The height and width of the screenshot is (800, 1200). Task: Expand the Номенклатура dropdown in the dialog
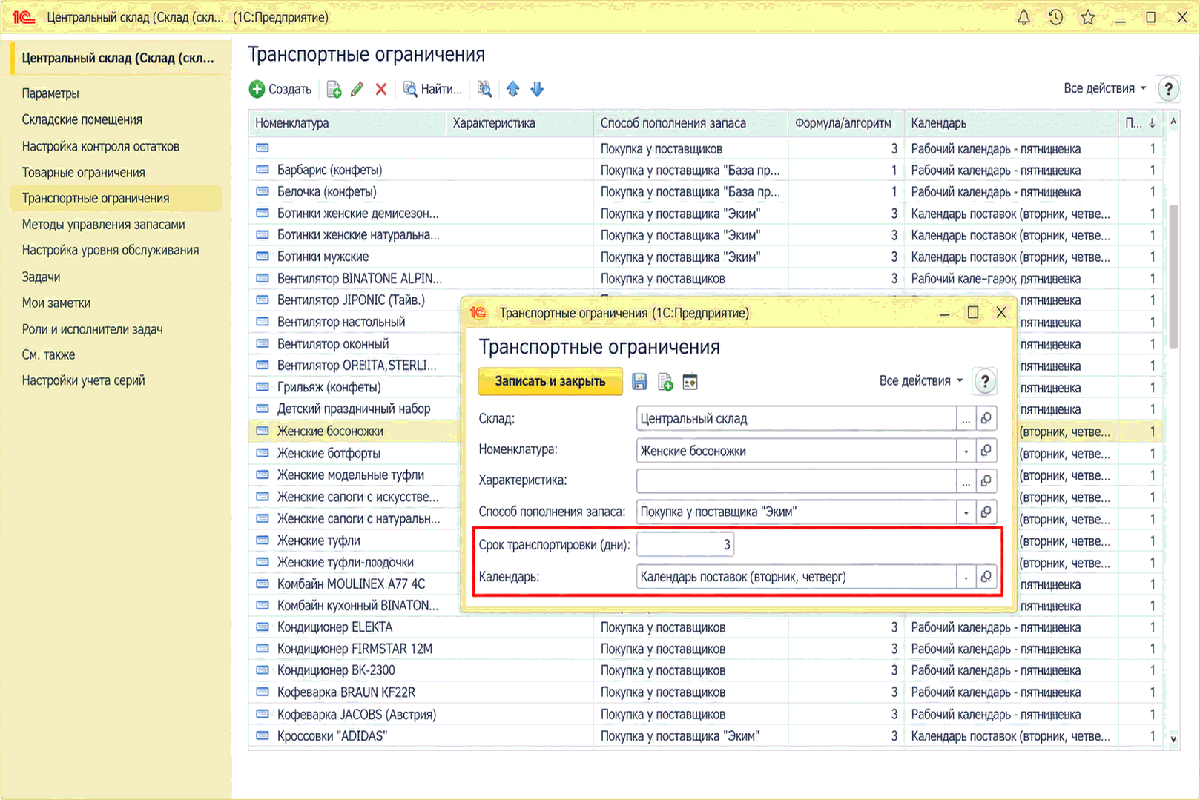coord(966,450)
